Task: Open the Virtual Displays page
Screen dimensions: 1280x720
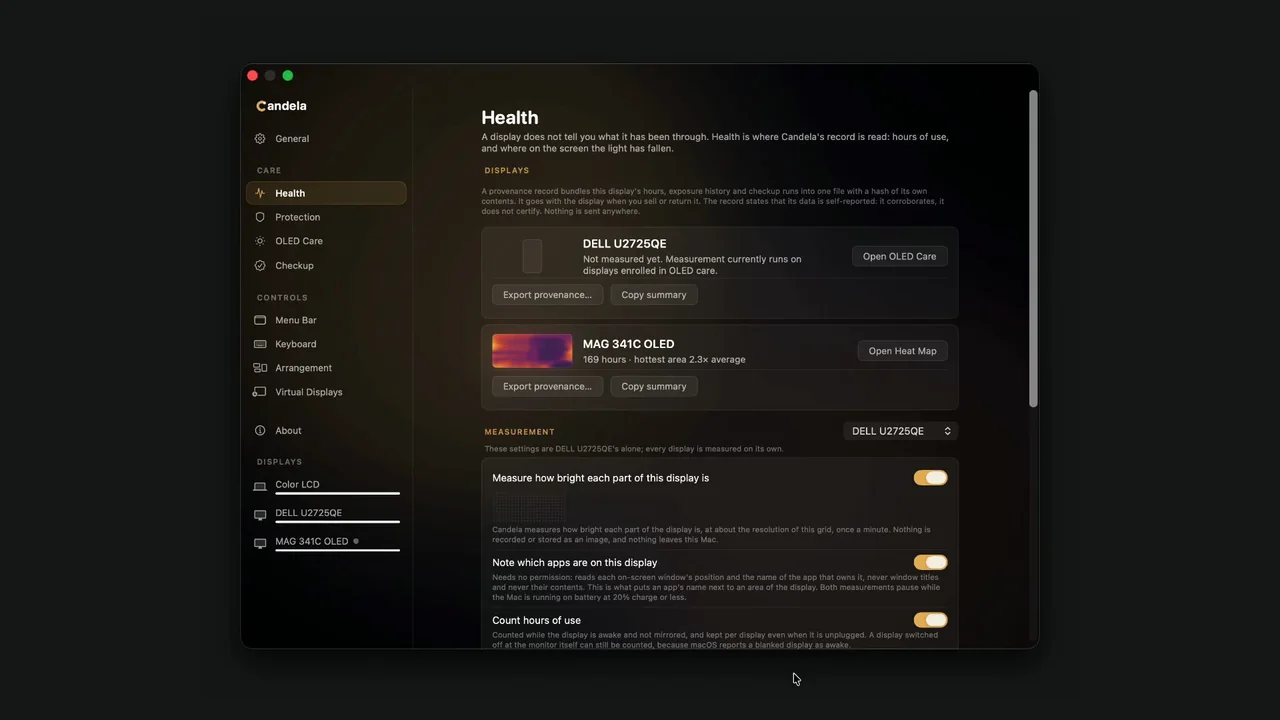Action: coord(326,392)
